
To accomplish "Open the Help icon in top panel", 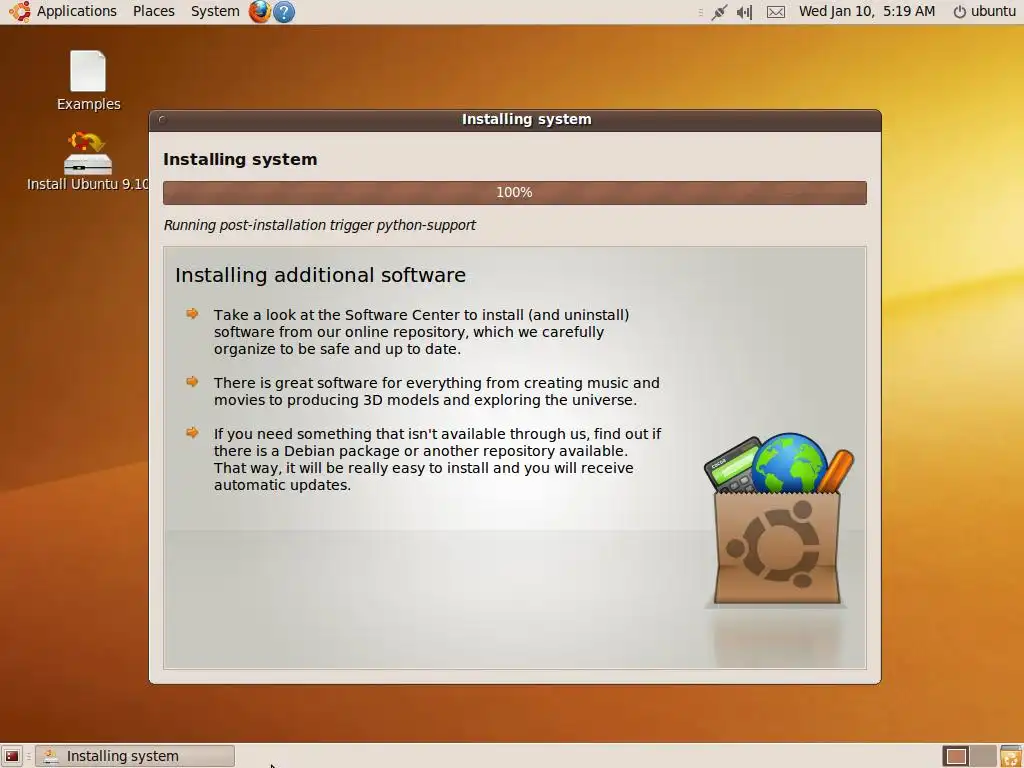I will pos(283,12).
